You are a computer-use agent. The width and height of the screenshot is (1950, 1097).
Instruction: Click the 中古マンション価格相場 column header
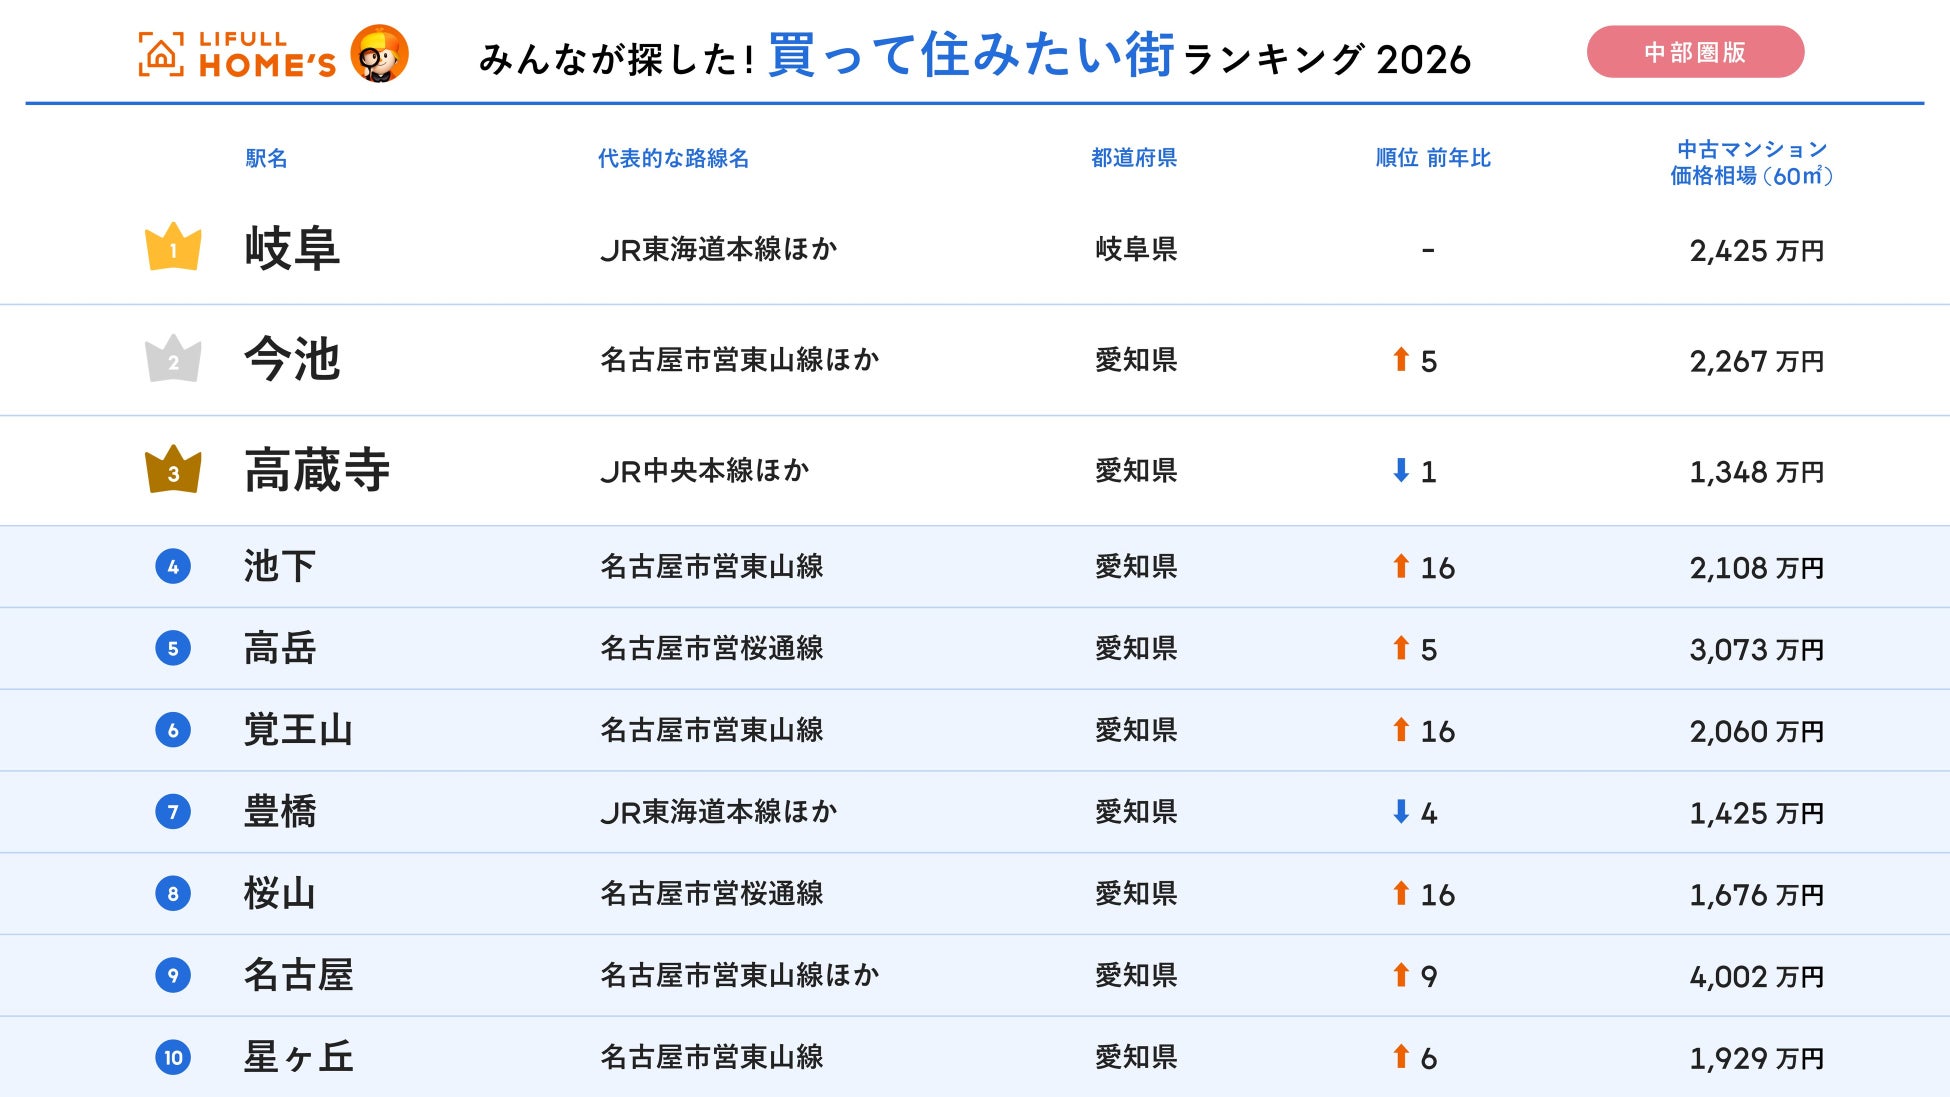[x=1751, y=163]
